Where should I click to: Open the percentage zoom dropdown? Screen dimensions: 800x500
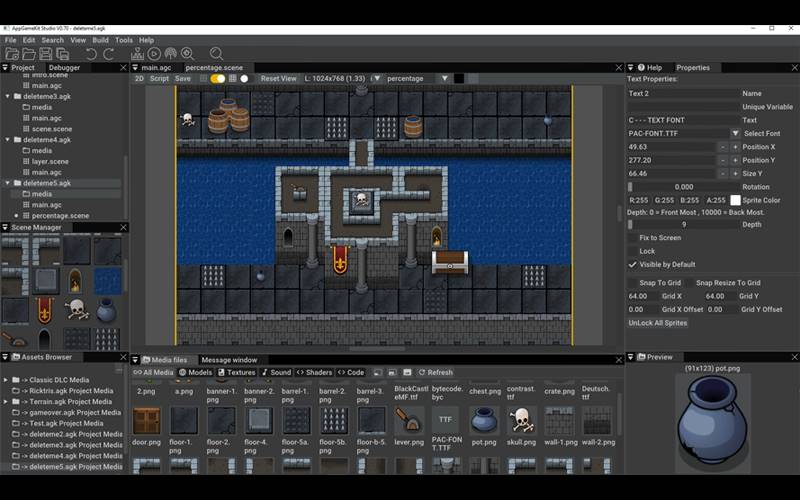[x=444, y=78]
